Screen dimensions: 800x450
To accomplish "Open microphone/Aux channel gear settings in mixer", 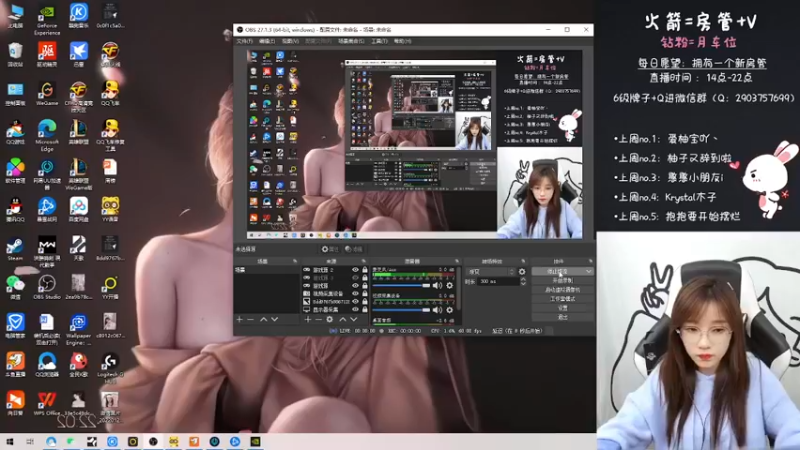I will [449, 286].
